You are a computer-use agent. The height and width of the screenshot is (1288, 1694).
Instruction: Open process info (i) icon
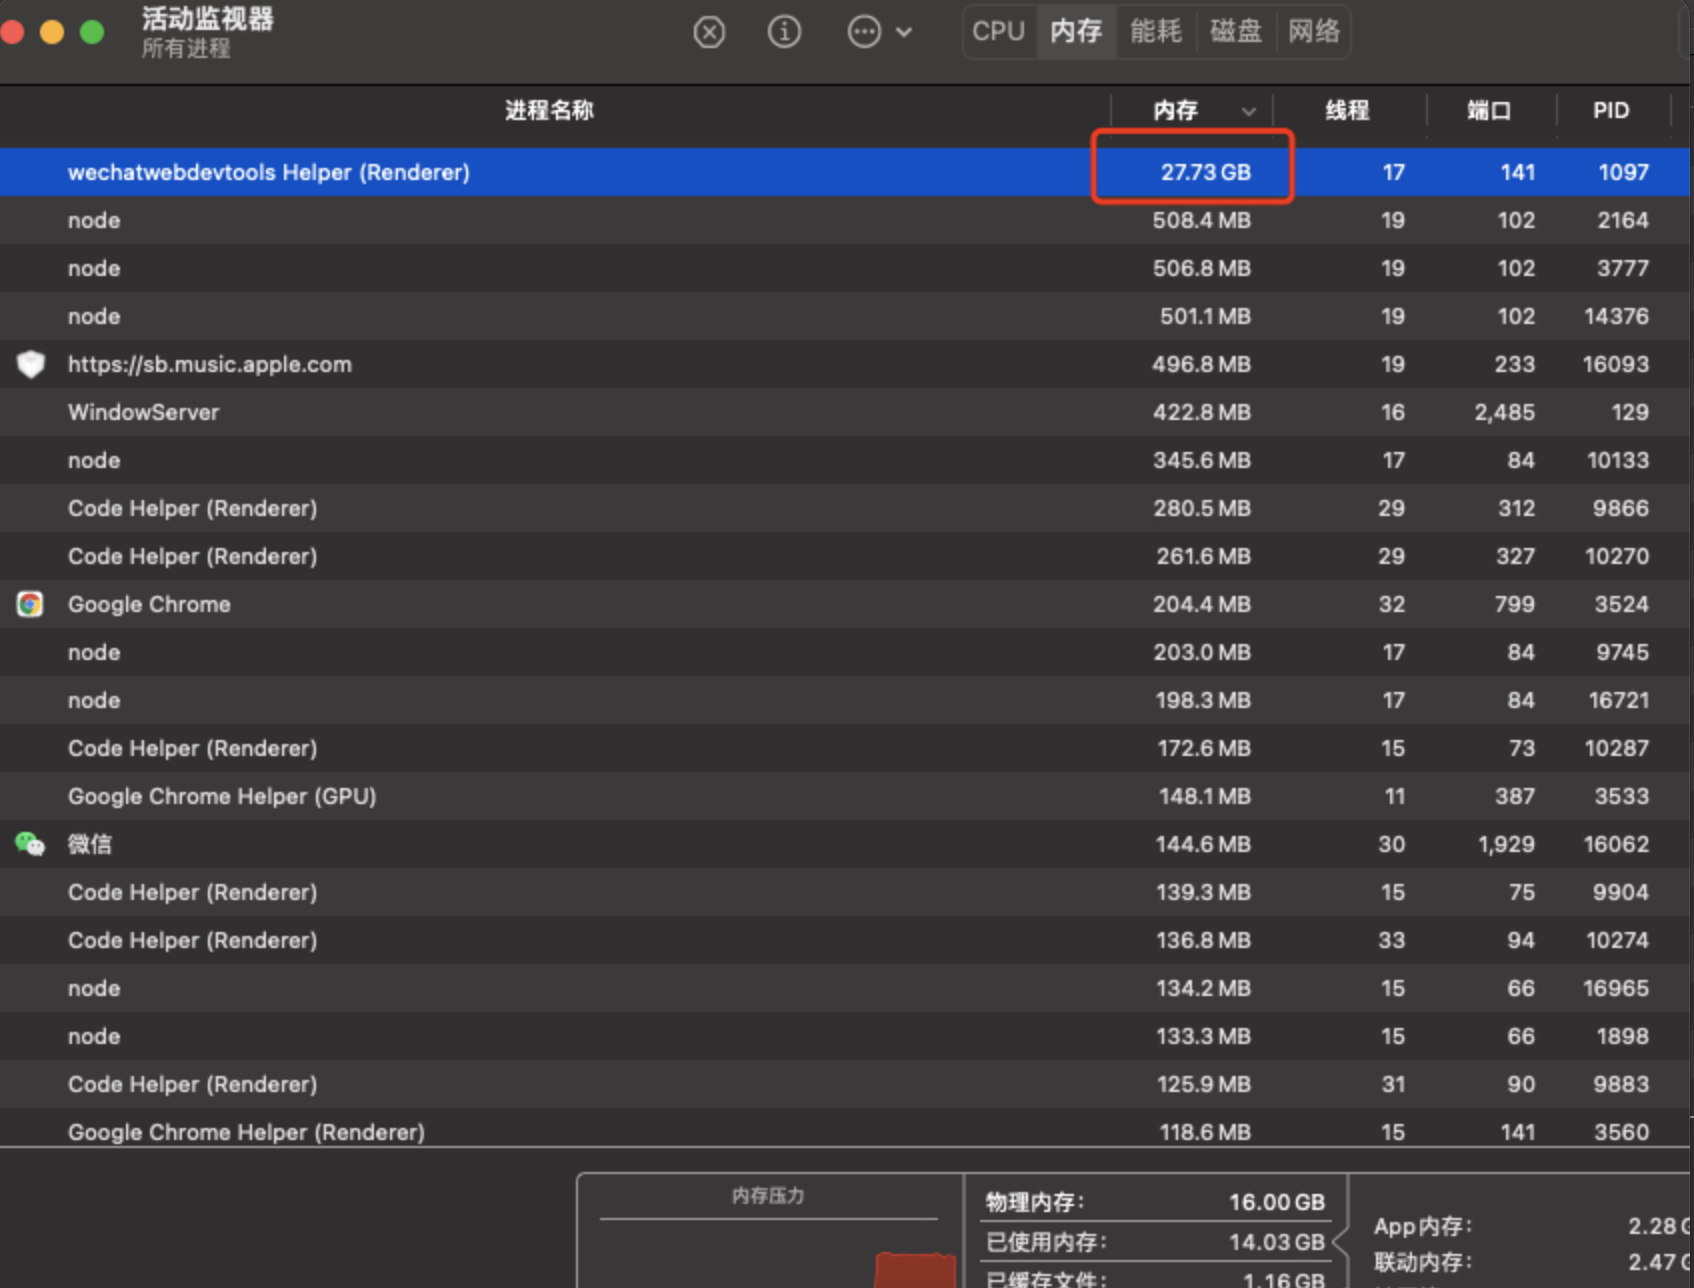tap(784, 32)
